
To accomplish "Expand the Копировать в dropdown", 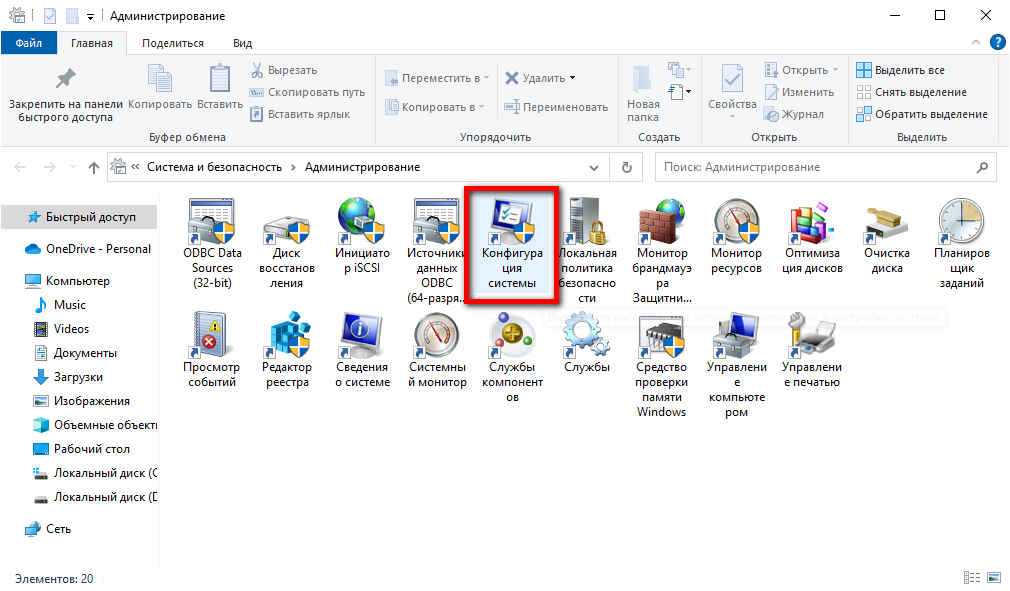I will click(436, 107).
